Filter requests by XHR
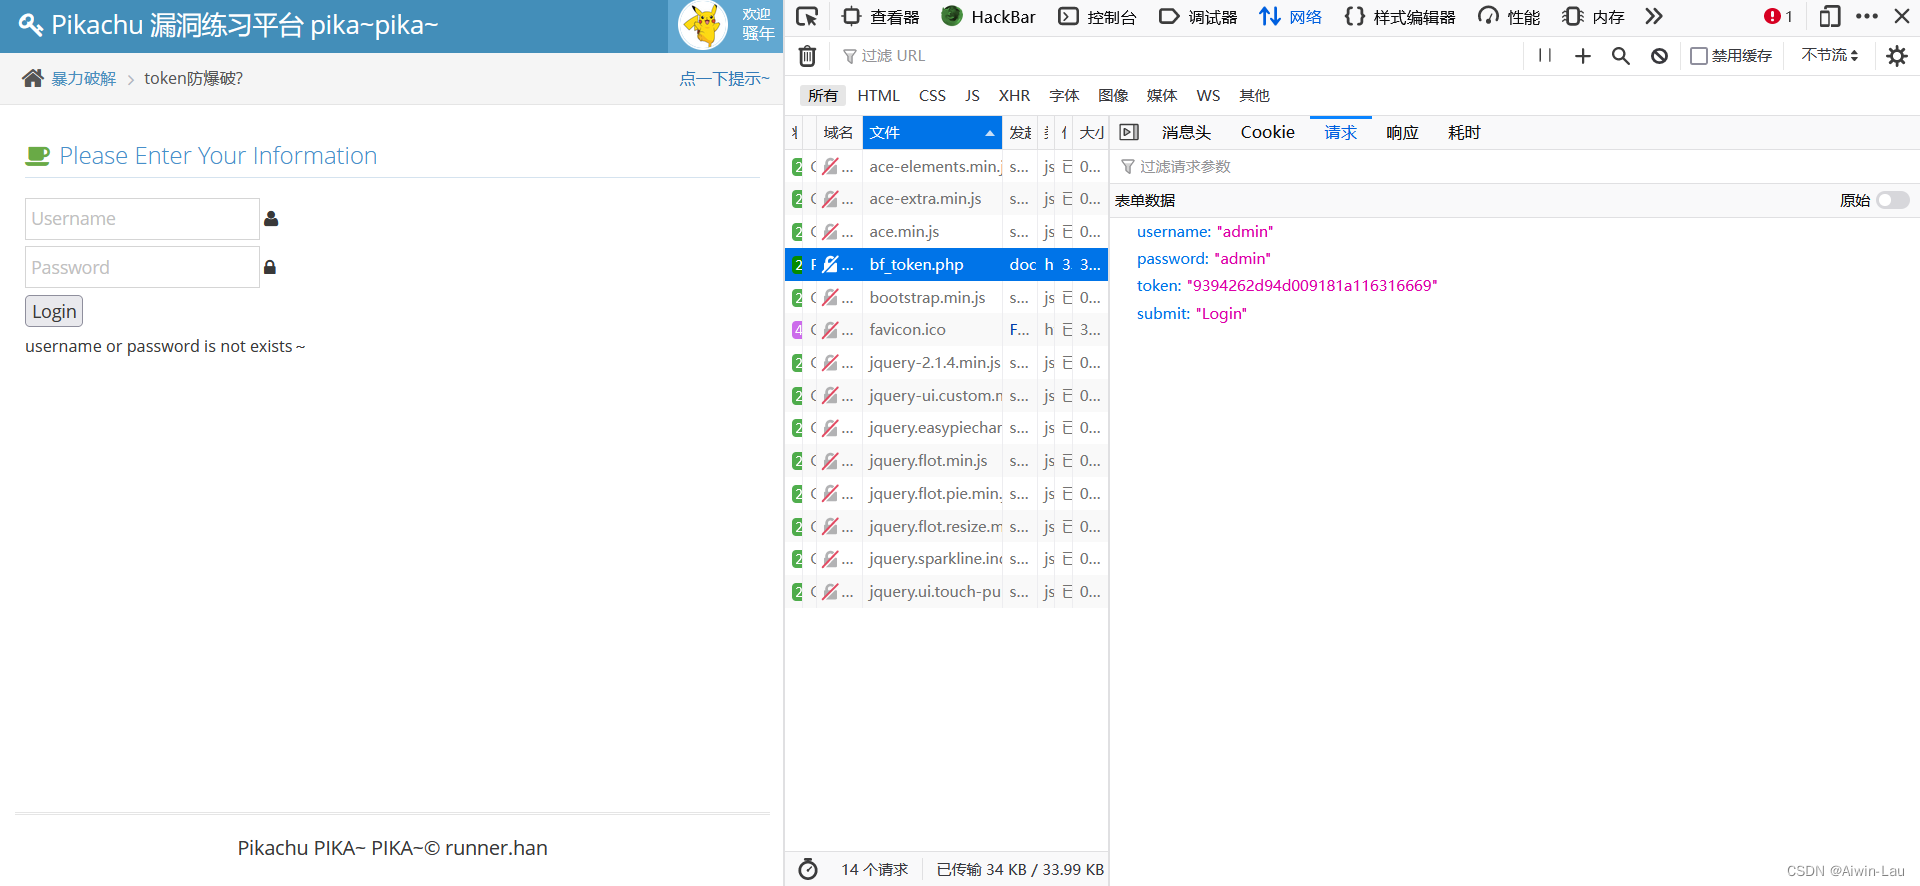The image size is (1920, 886). coord(1014,96)
